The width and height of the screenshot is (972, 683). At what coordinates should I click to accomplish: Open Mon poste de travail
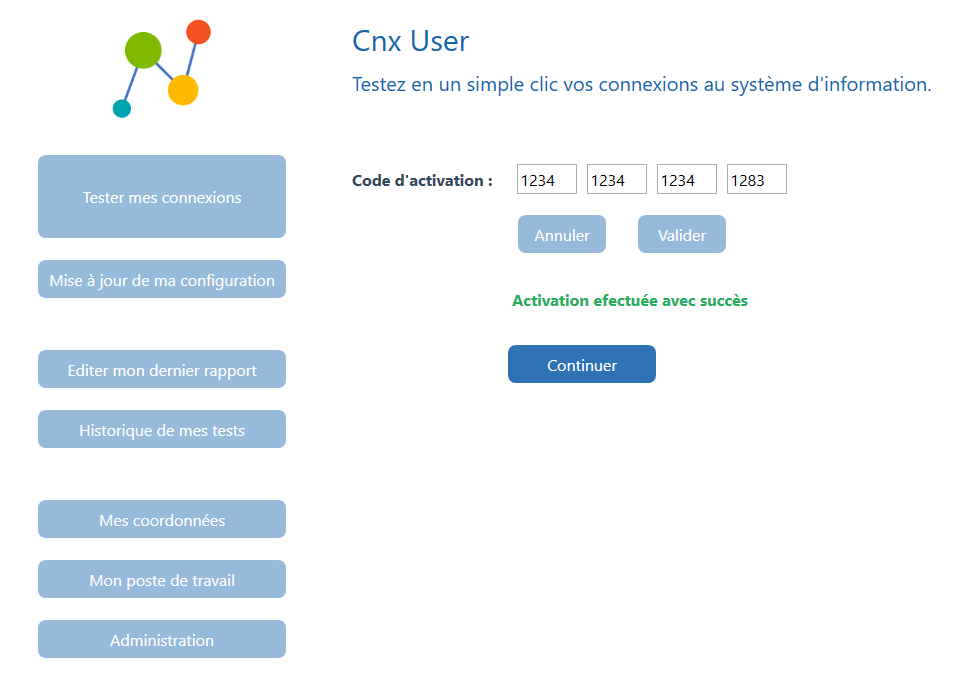162,579
